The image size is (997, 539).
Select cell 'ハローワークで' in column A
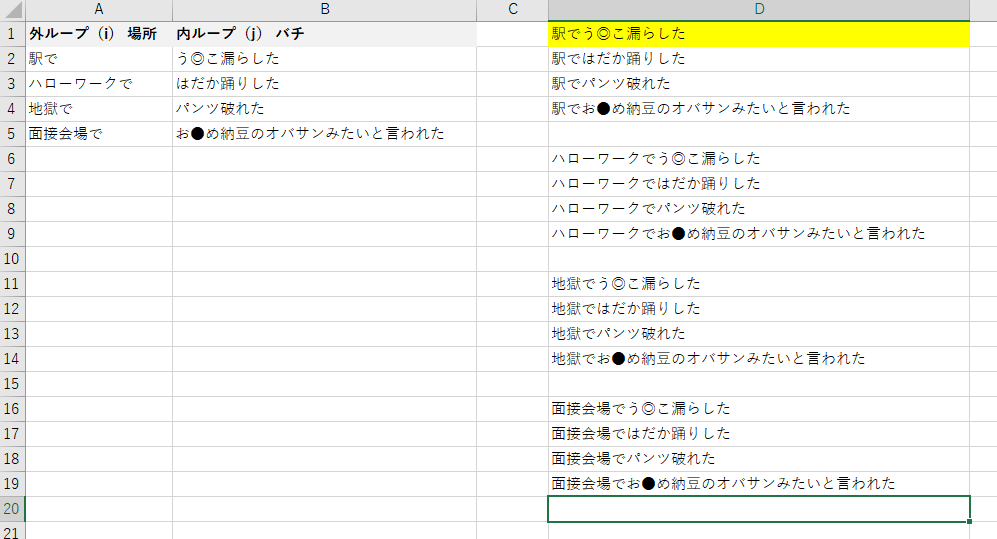(99, 84)
